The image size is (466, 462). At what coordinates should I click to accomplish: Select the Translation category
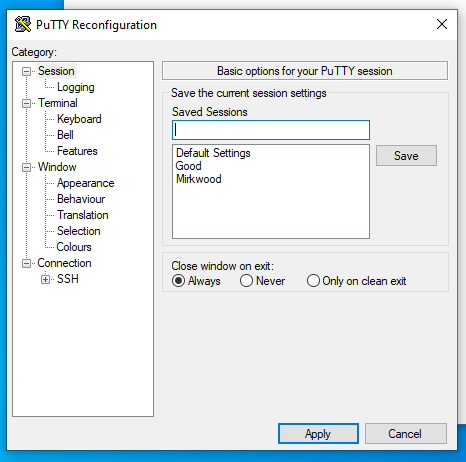point(83,215)
